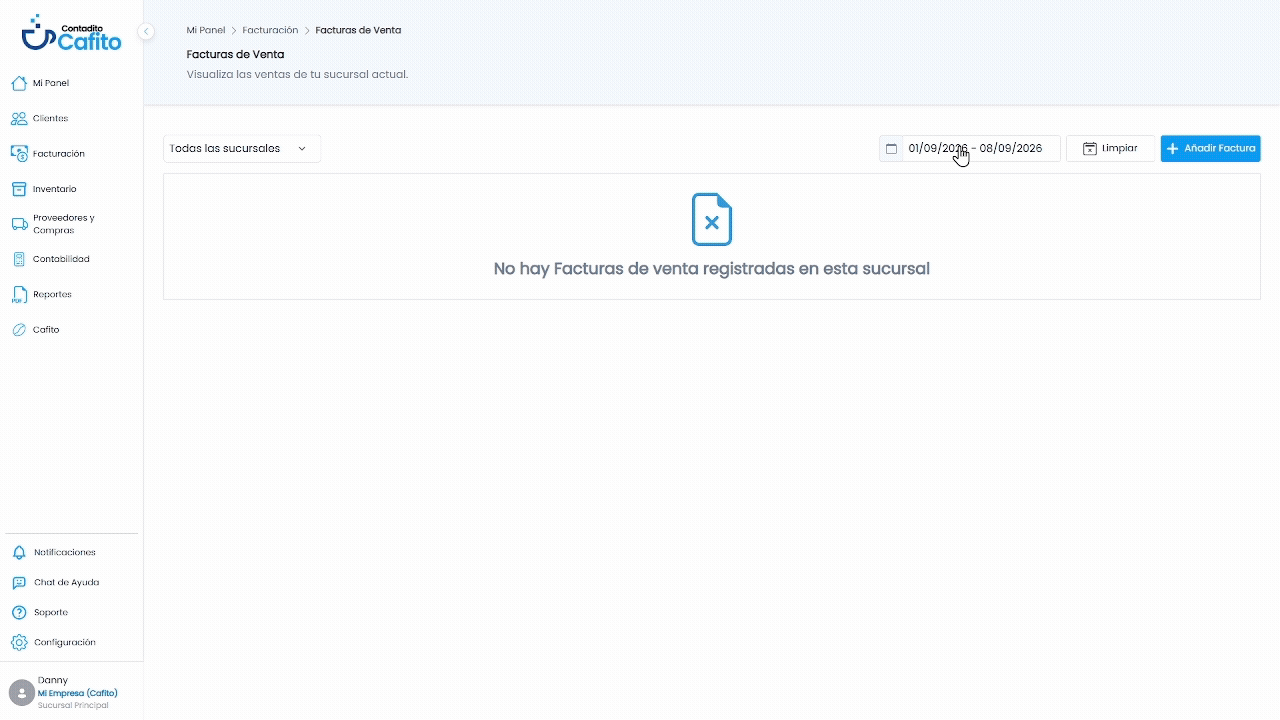This screenshot has width=1280, height=720.
Task: Expand the Todas las sucursales dropdown
Action: [x=242, y=149]
